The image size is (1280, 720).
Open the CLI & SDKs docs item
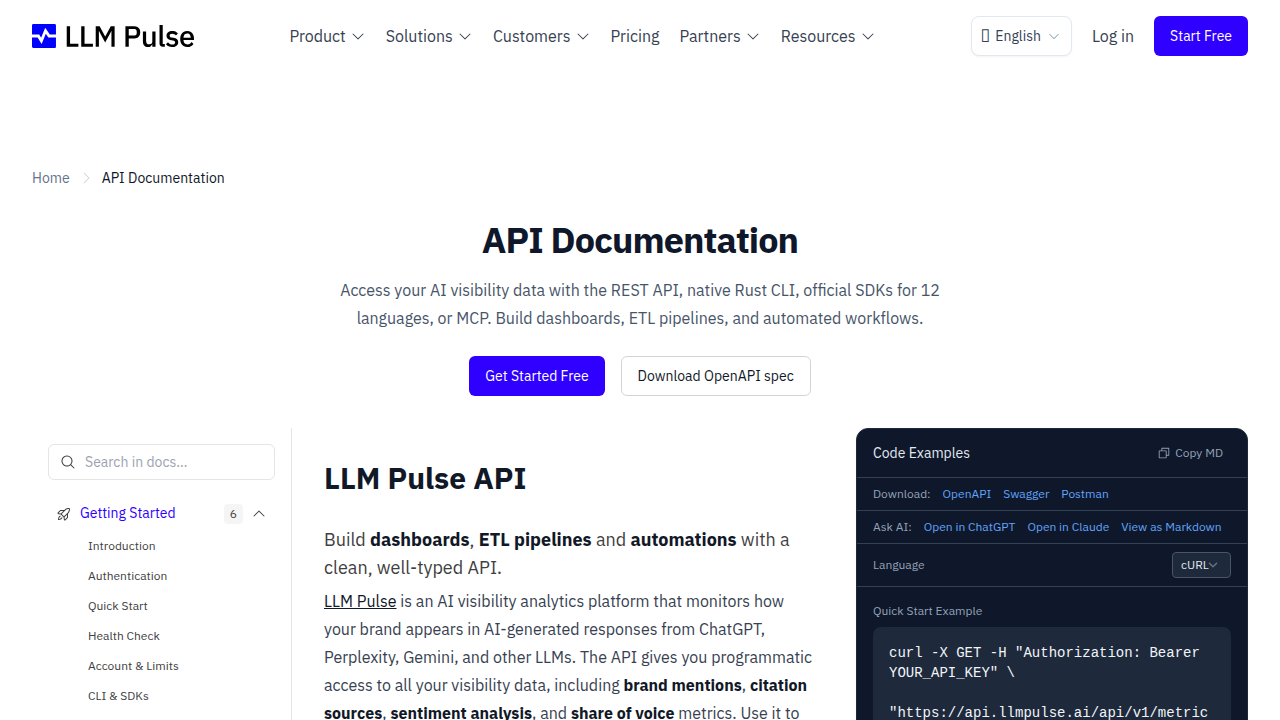[118, 696]
